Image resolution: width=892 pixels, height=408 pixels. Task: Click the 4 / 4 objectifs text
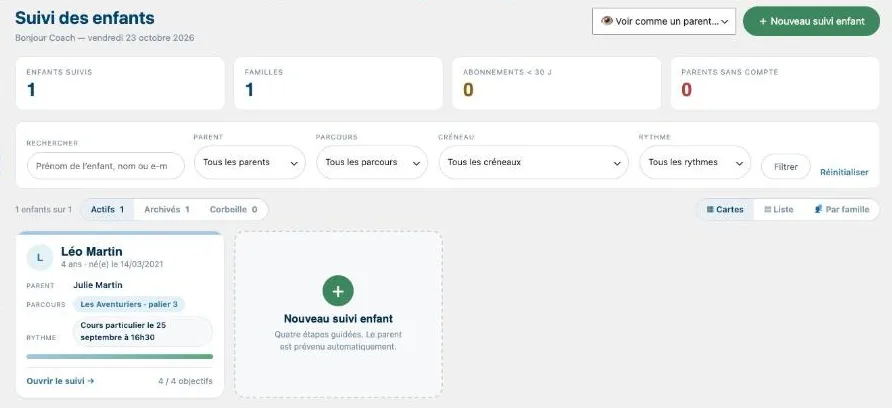(x=185, y=381)
